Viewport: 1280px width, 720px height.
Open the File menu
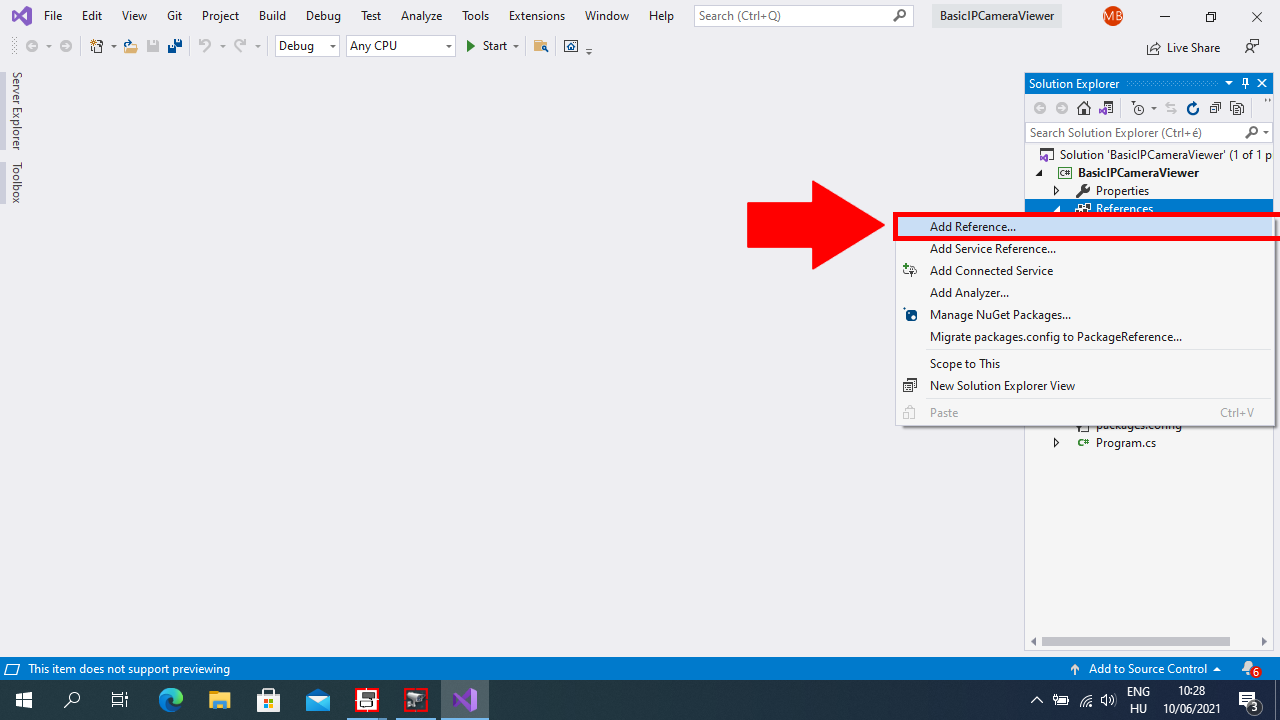[53, 16]
